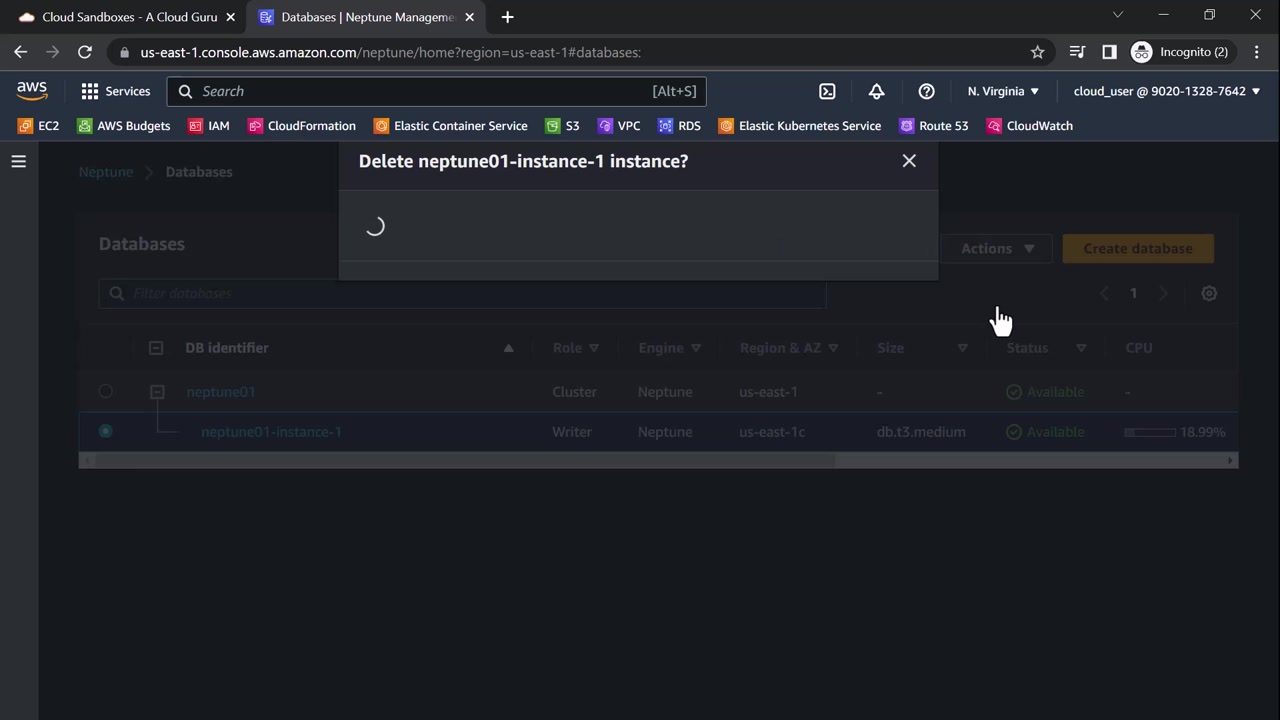Click the Filter databases field
This screenshot has height=720, width=1280.
[x=463, y=293]
